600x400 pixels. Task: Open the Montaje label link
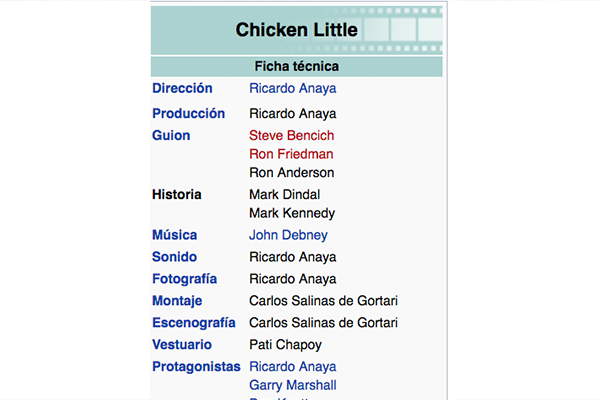pos(177,301)
